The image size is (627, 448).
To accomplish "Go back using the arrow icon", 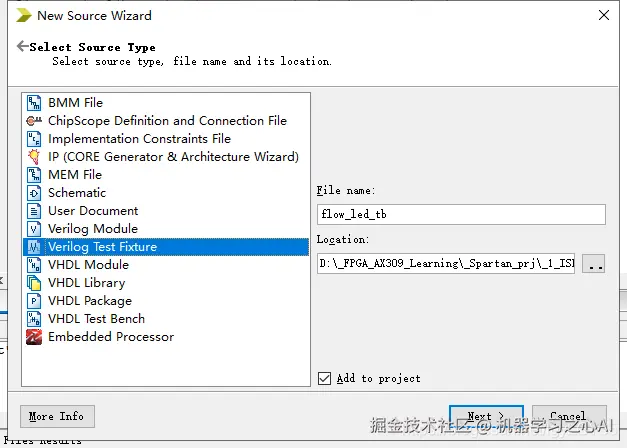I will pyautogui.click(x=22, y=46).
